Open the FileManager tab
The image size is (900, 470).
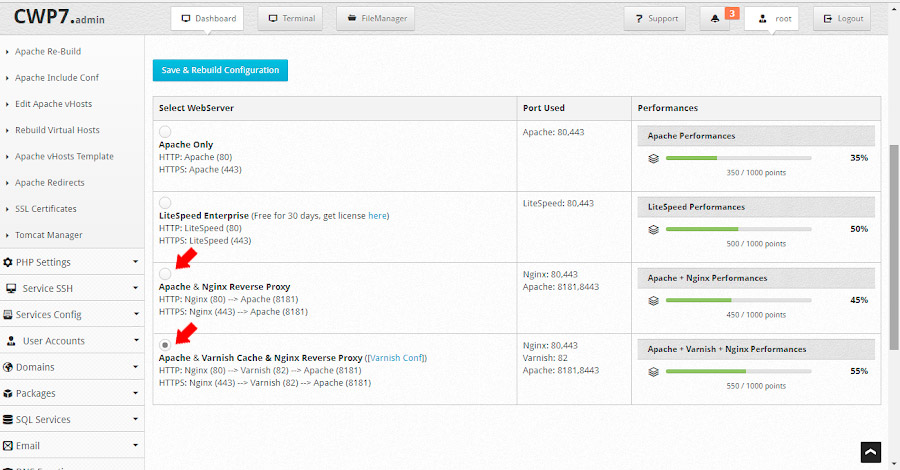(x=375, y=18)
